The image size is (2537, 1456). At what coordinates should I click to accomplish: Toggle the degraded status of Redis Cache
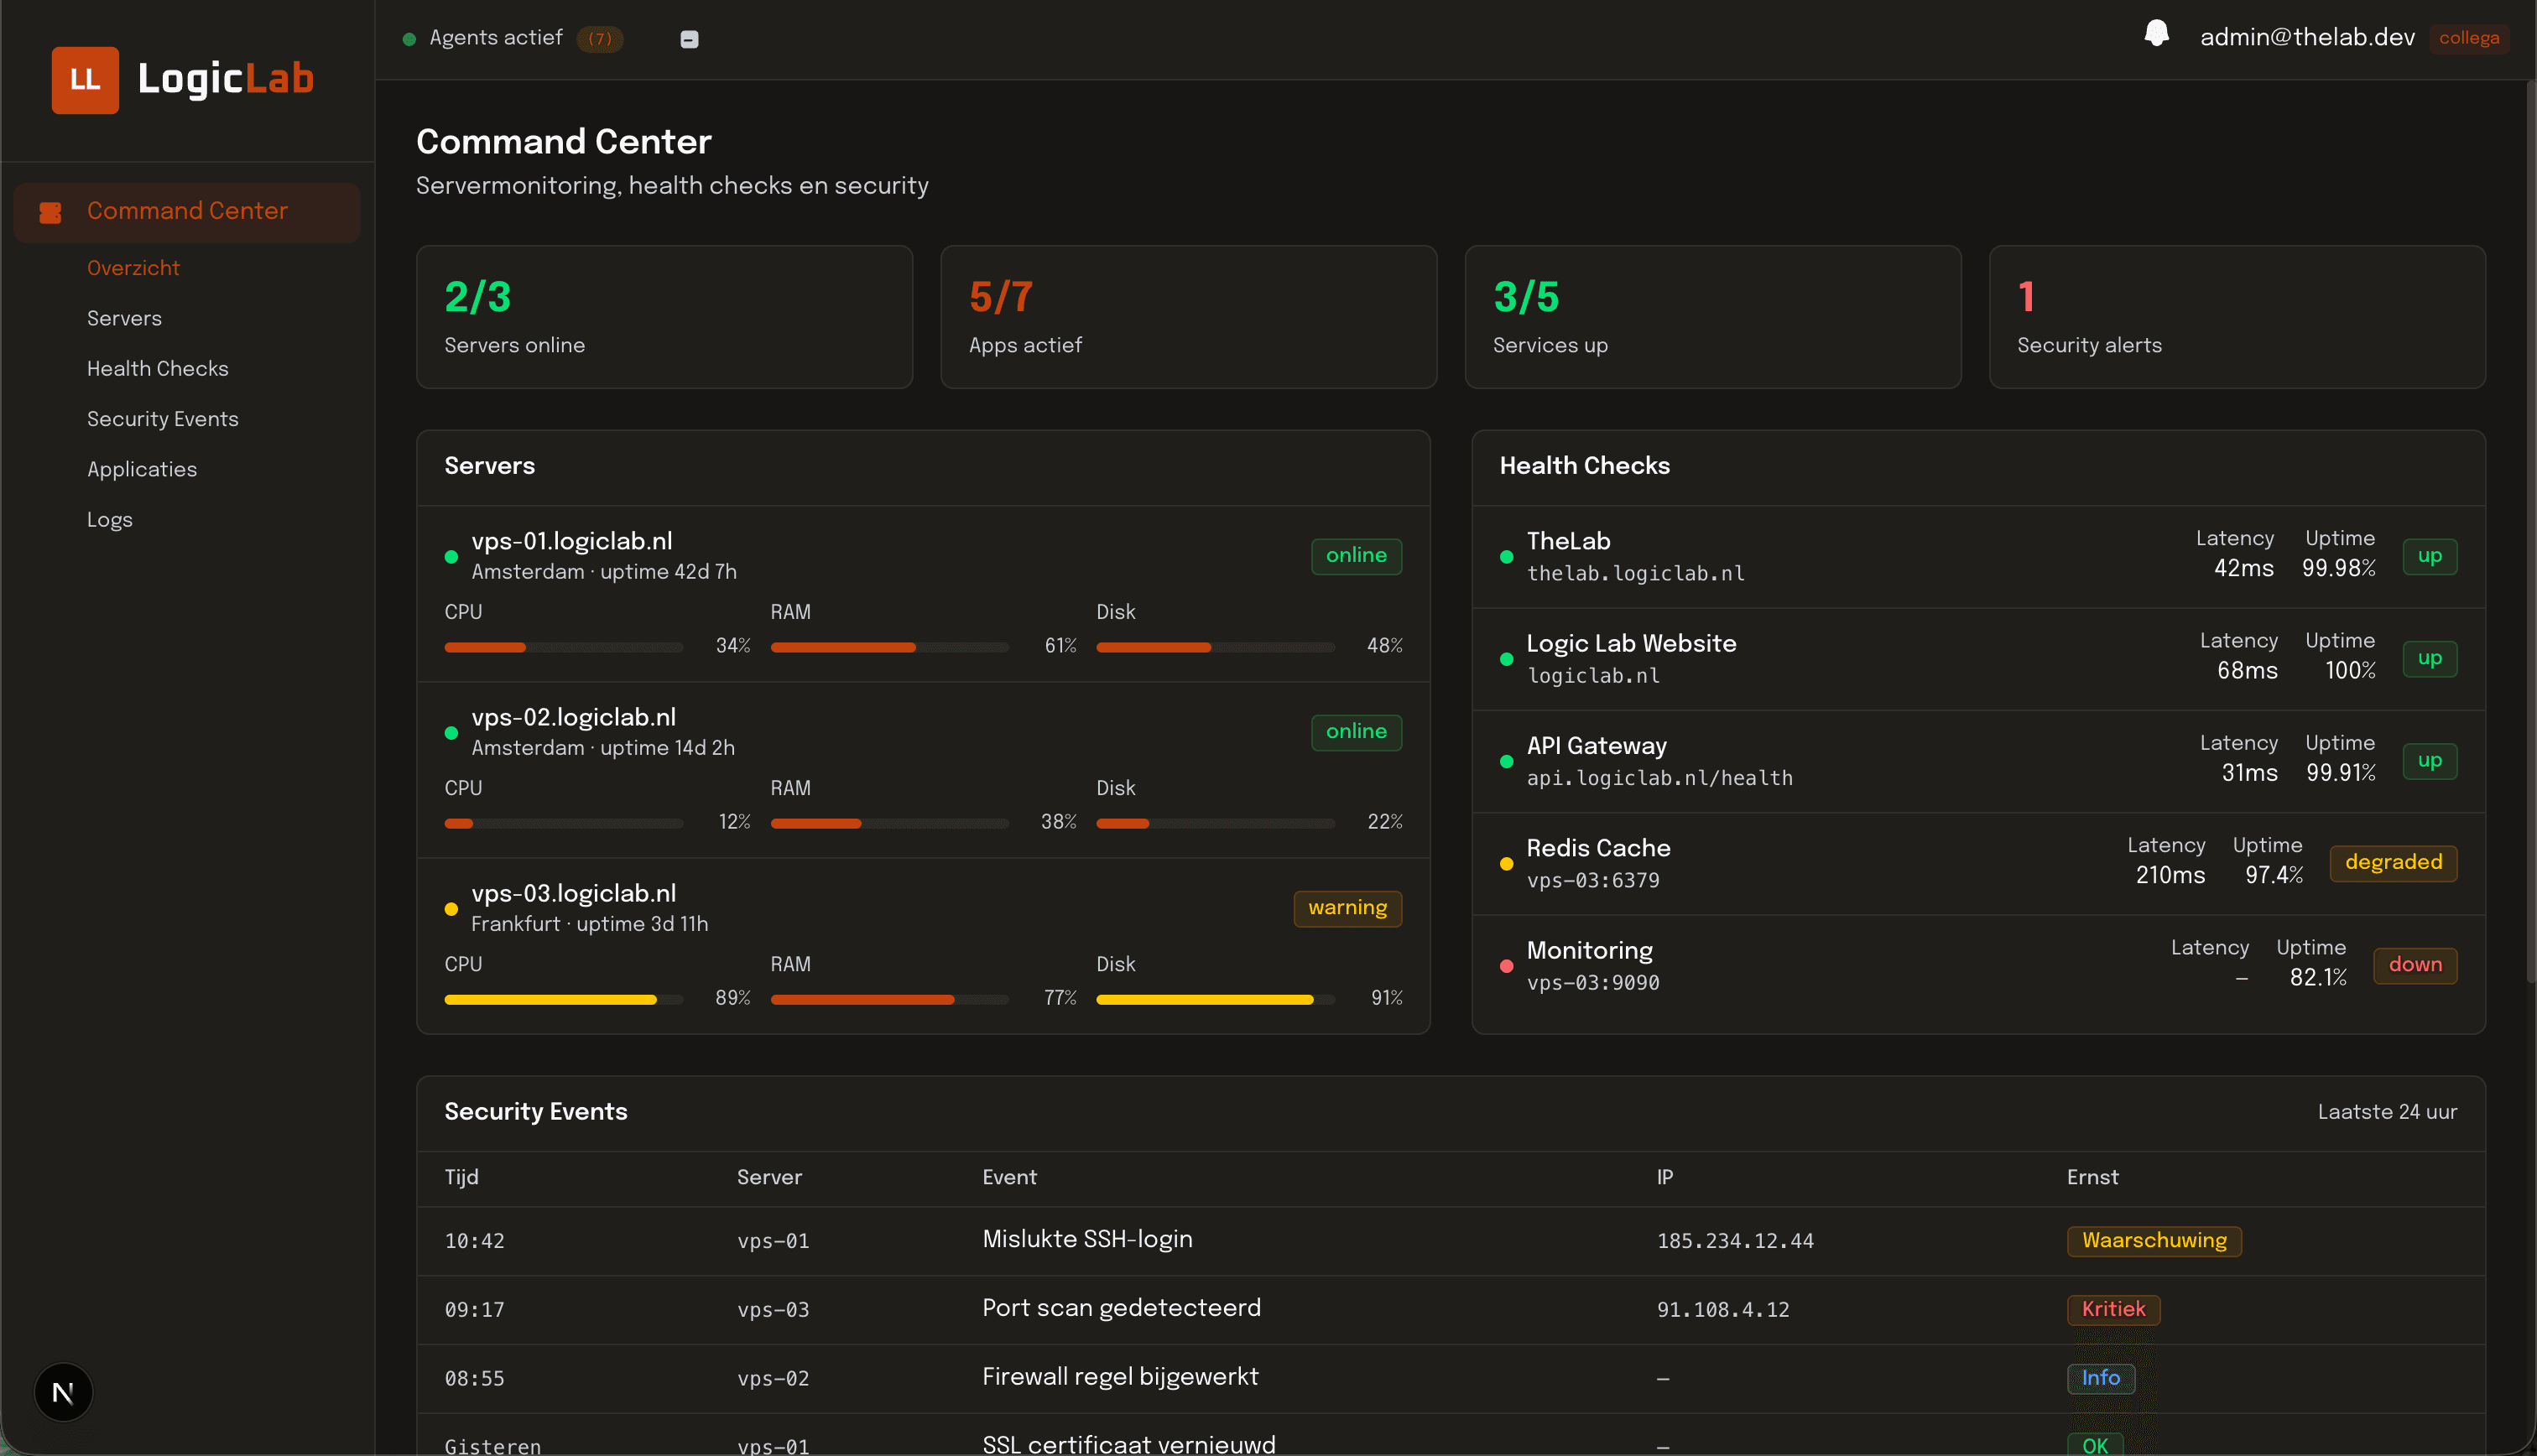coord(2392,862)
